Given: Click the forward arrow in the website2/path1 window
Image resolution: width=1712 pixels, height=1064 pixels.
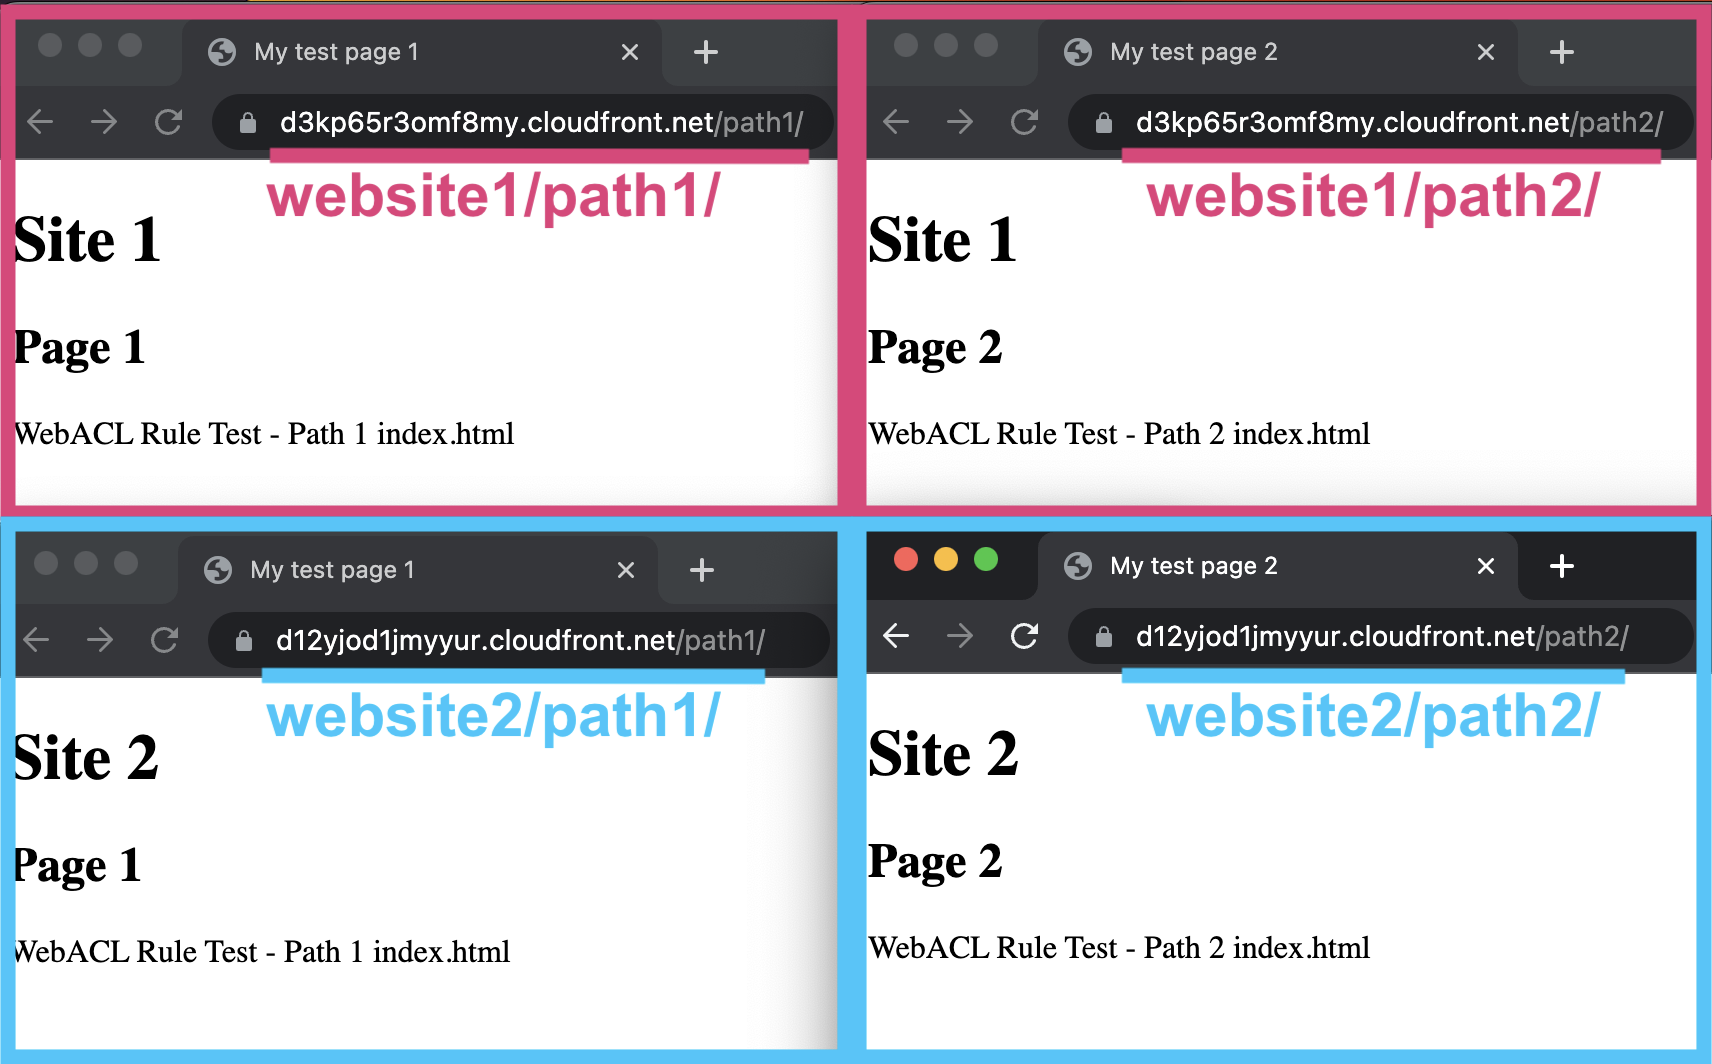Looking at the screenshot, I should point(100,639).
